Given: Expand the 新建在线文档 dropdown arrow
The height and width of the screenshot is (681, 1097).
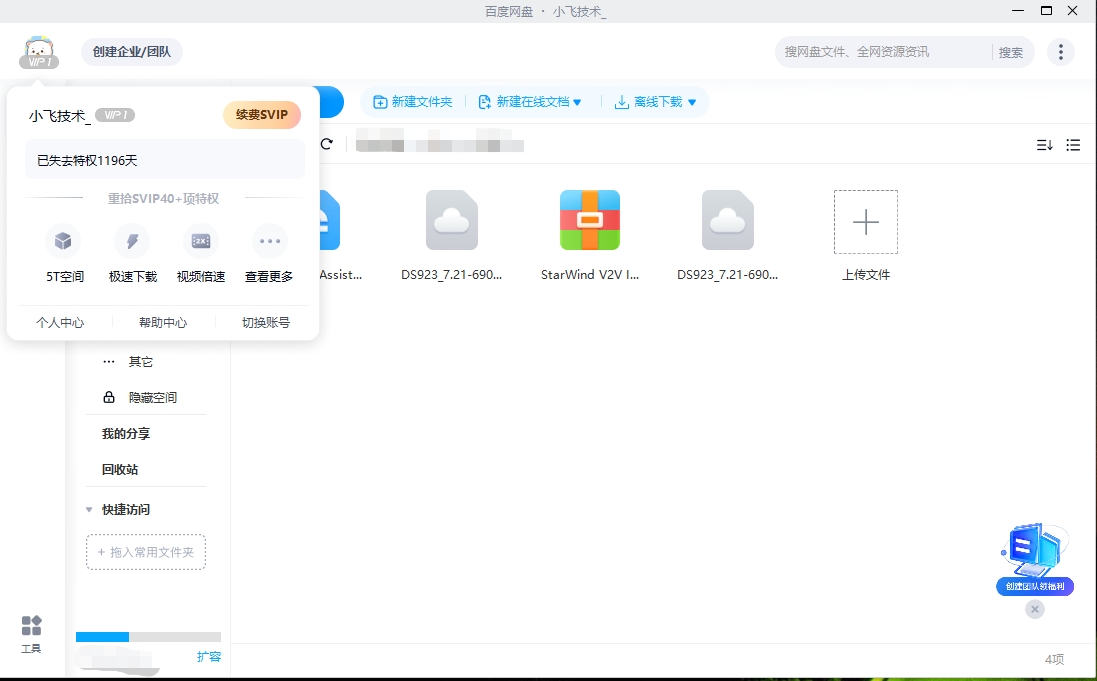Looking at the screenshot, I should tap(577, 102).
